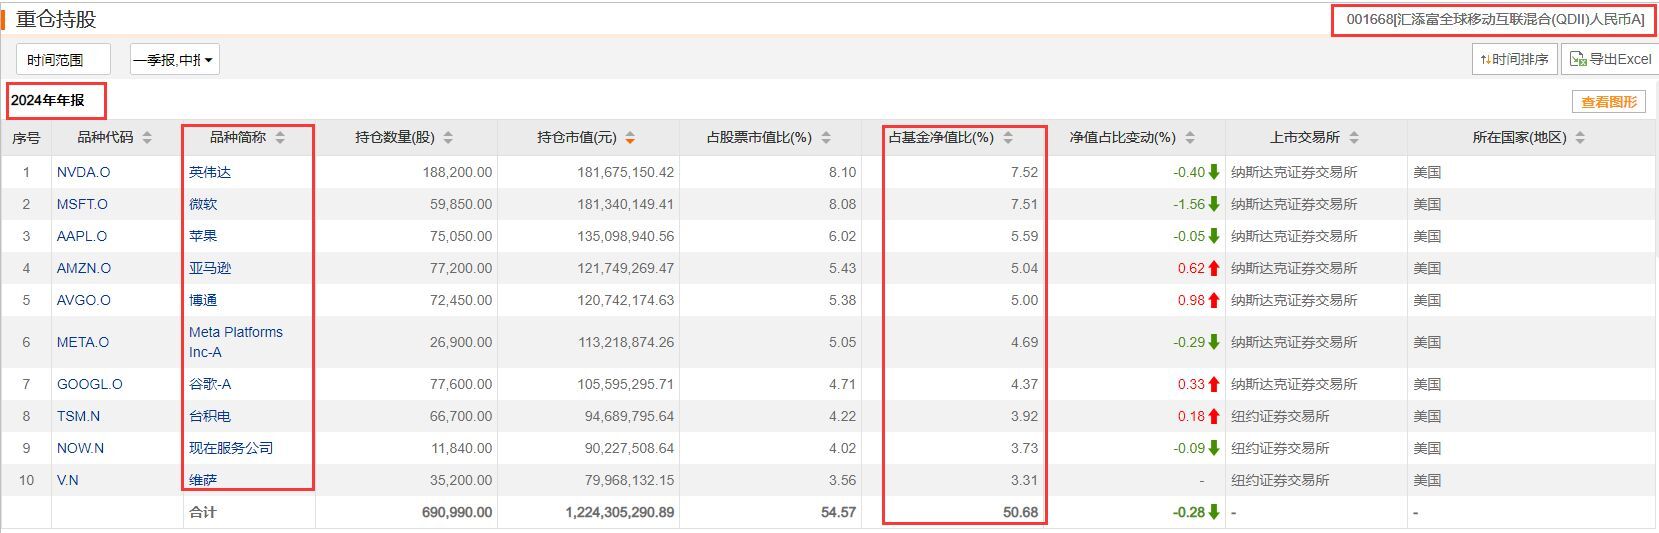This screenshot has width=1659, height=533.
Task: Select NOW.N share count 11,840.00
Action: tap(461, 448)
